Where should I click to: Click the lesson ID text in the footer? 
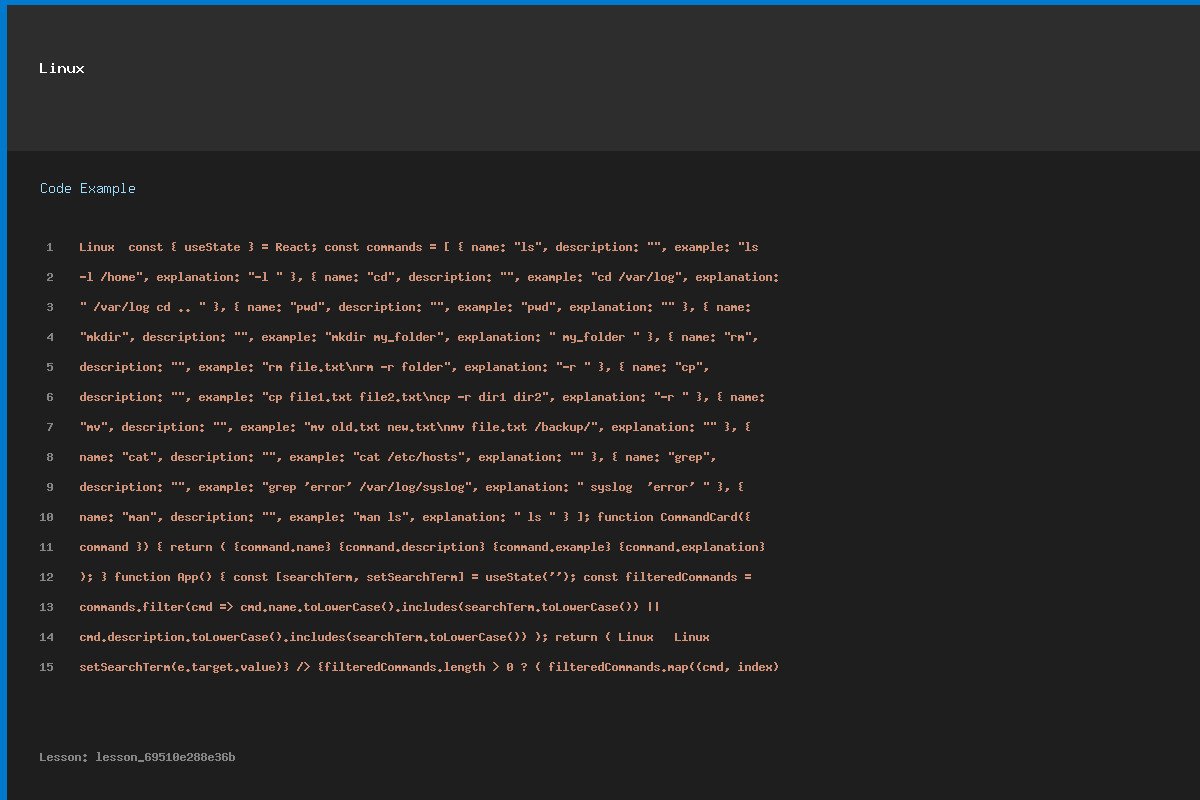click(x=137, y=757)
